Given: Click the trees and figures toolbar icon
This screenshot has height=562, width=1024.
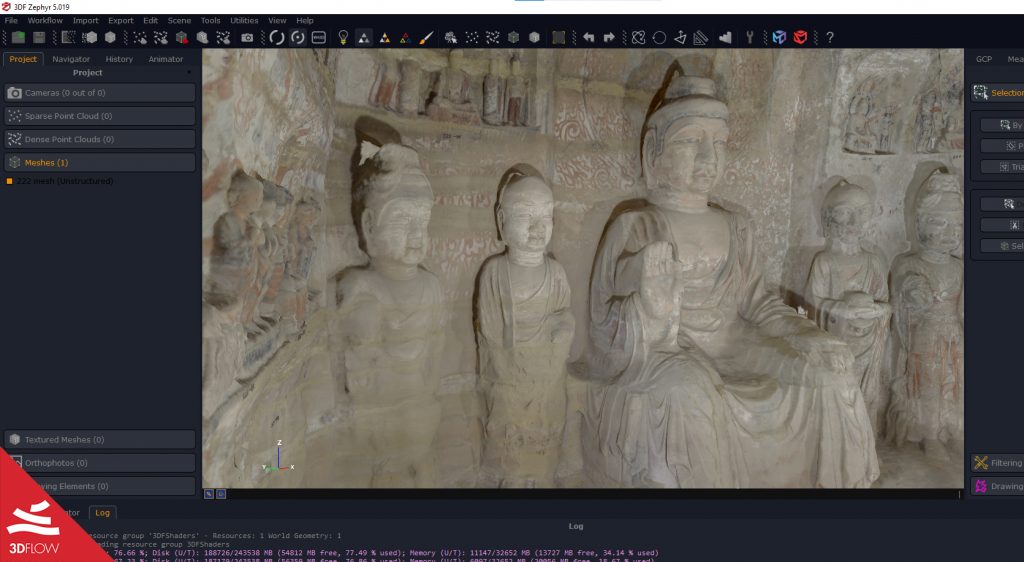Looking at the screenshot, I should [451, 38].
